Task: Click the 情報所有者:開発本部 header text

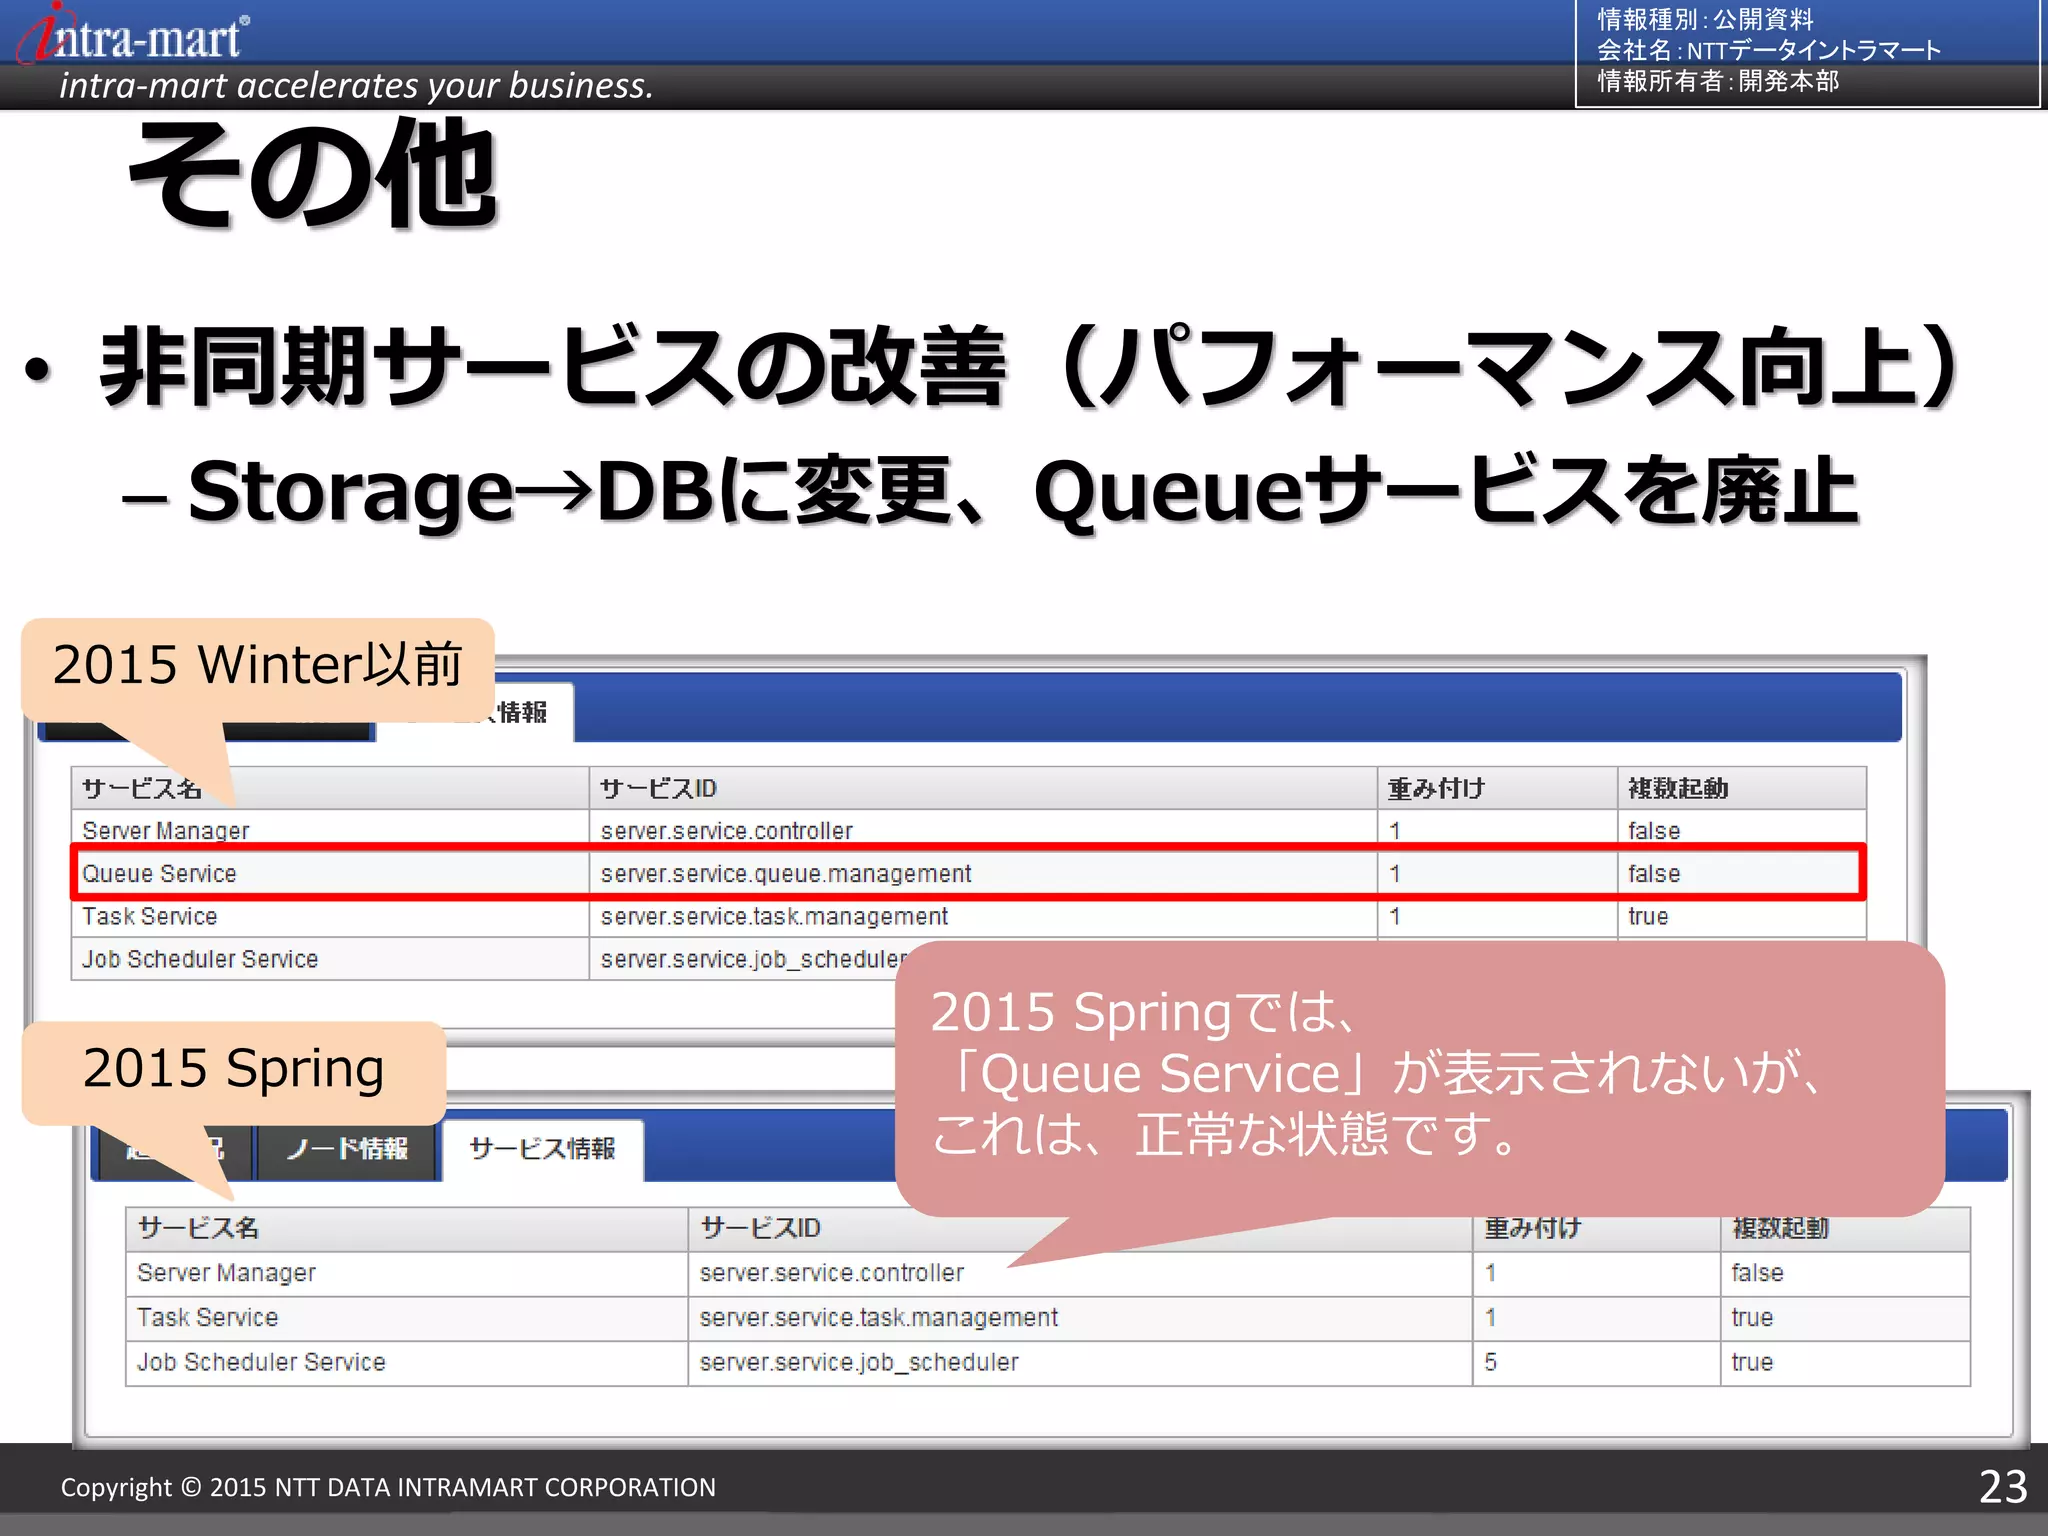Action: [x=1718, y=81]
